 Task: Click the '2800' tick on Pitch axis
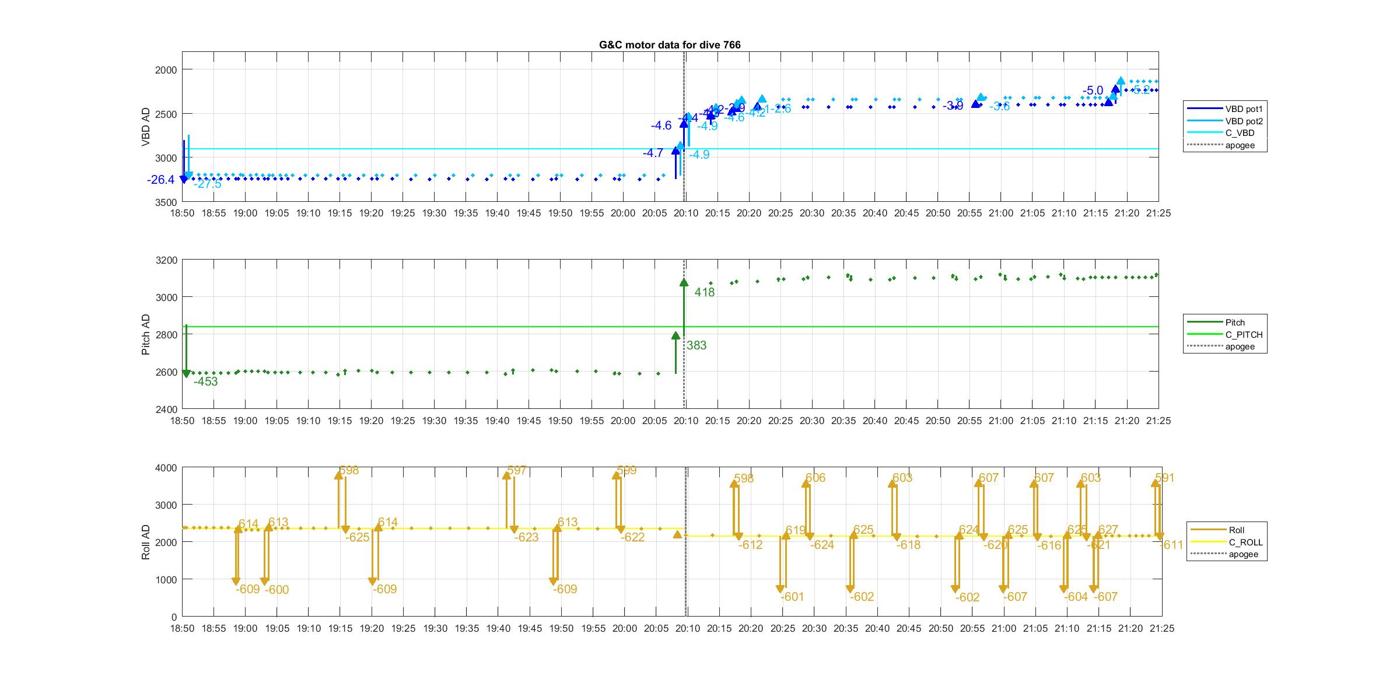(x=166, y=335)
